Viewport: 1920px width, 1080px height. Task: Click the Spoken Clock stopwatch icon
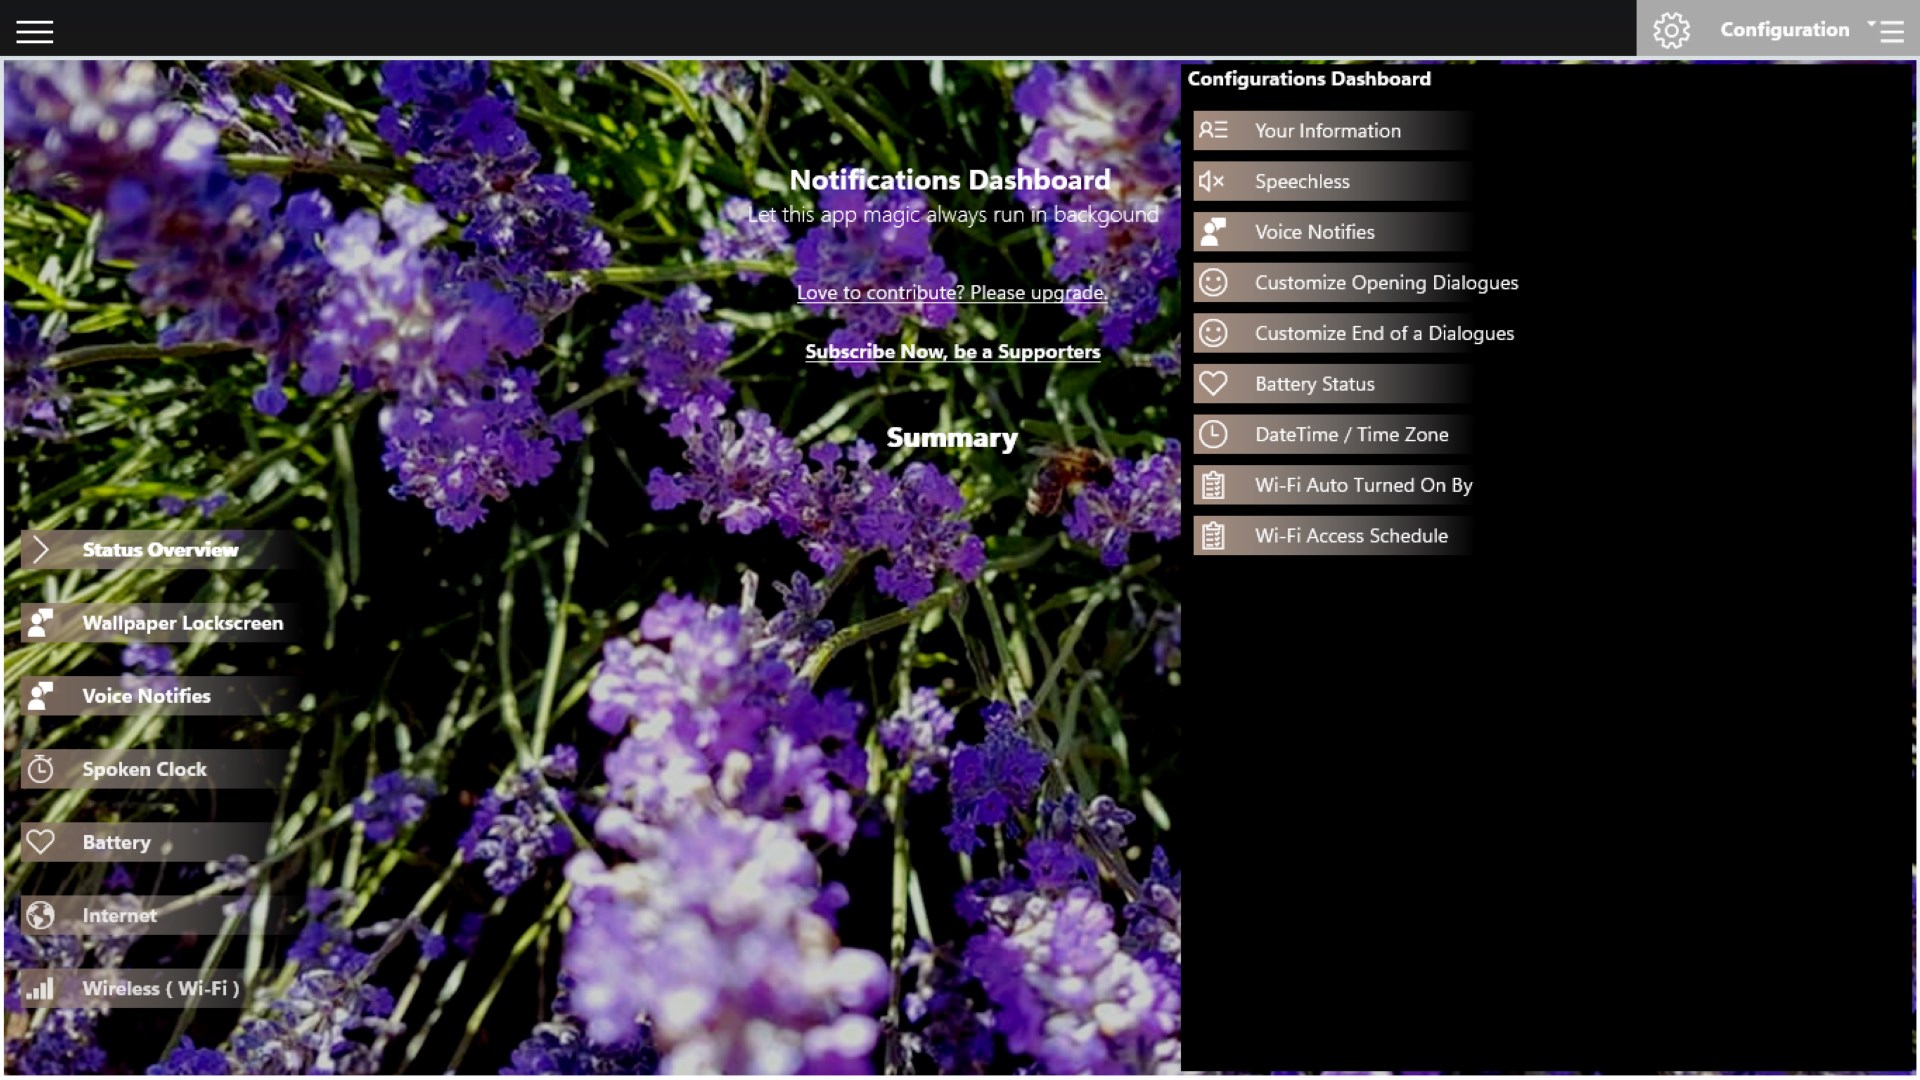(40, 769)
